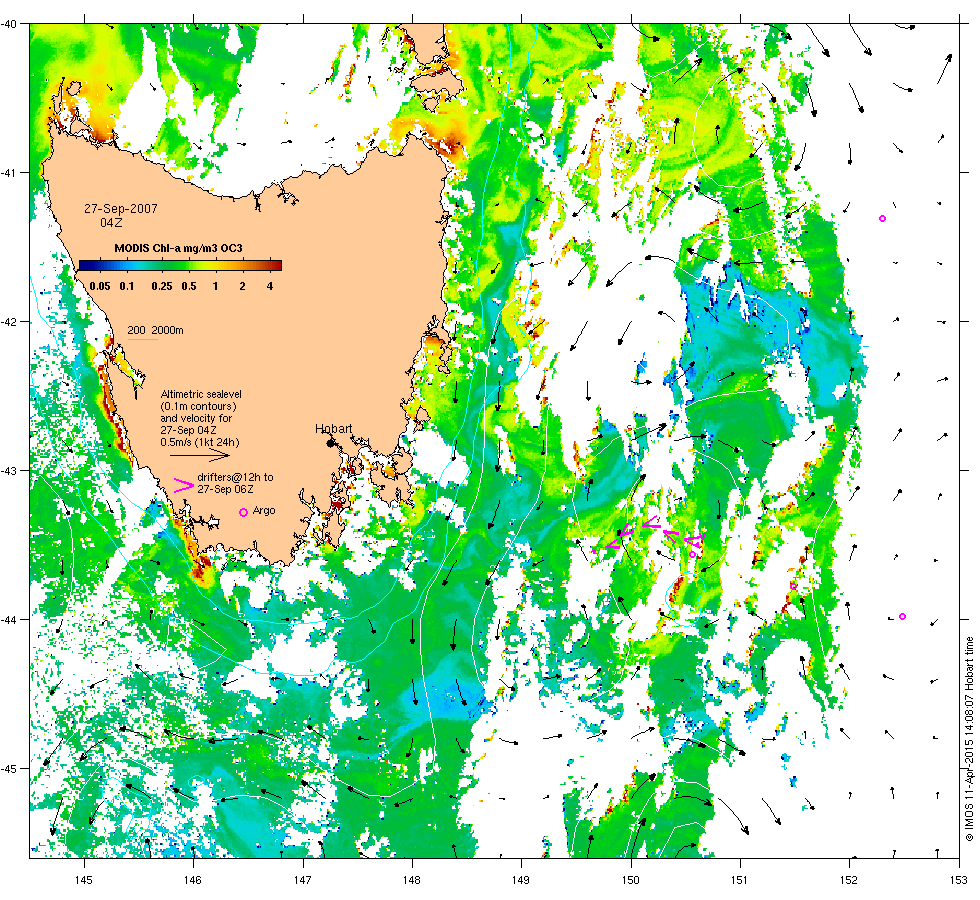This screenshot has height=900, width=980.
Task: Click the 4 value at the color scale's end
Action: [x=270, y=286]
